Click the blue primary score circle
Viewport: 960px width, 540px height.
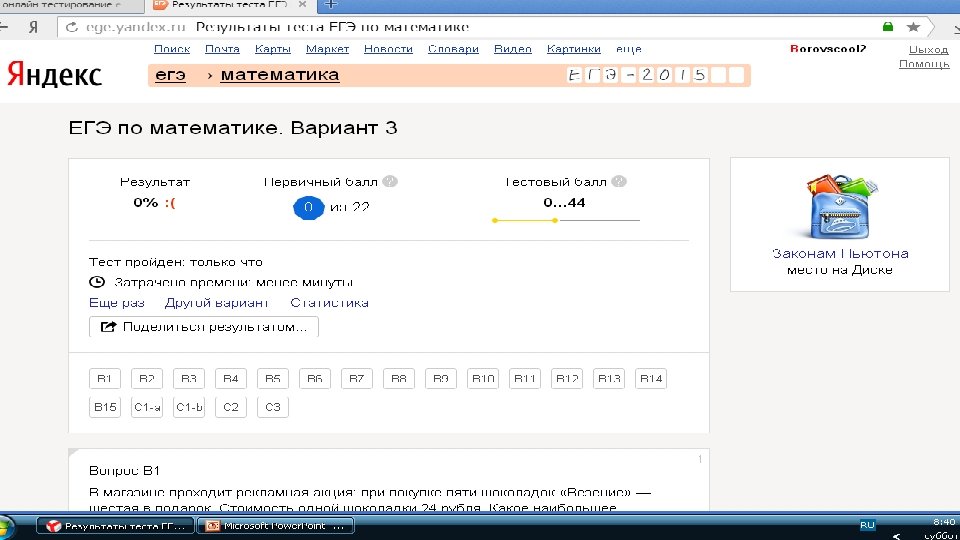[309, 208]
